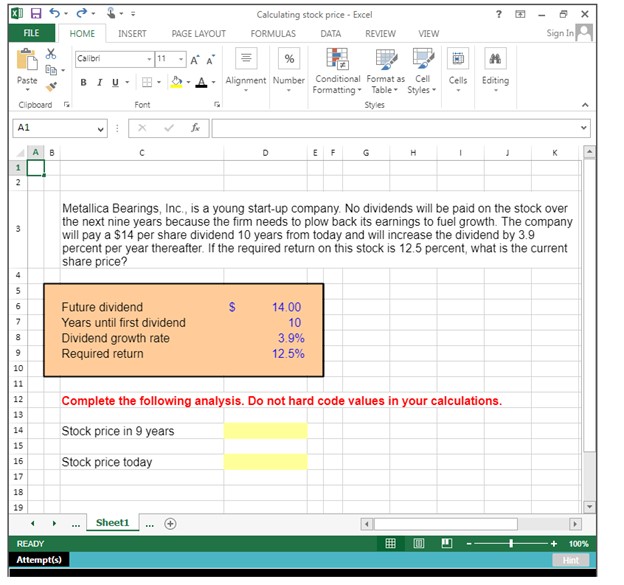Decrease font size with smaller A icon
The height and width of the screenshot is (585, 624).
(x=210, y=60)
